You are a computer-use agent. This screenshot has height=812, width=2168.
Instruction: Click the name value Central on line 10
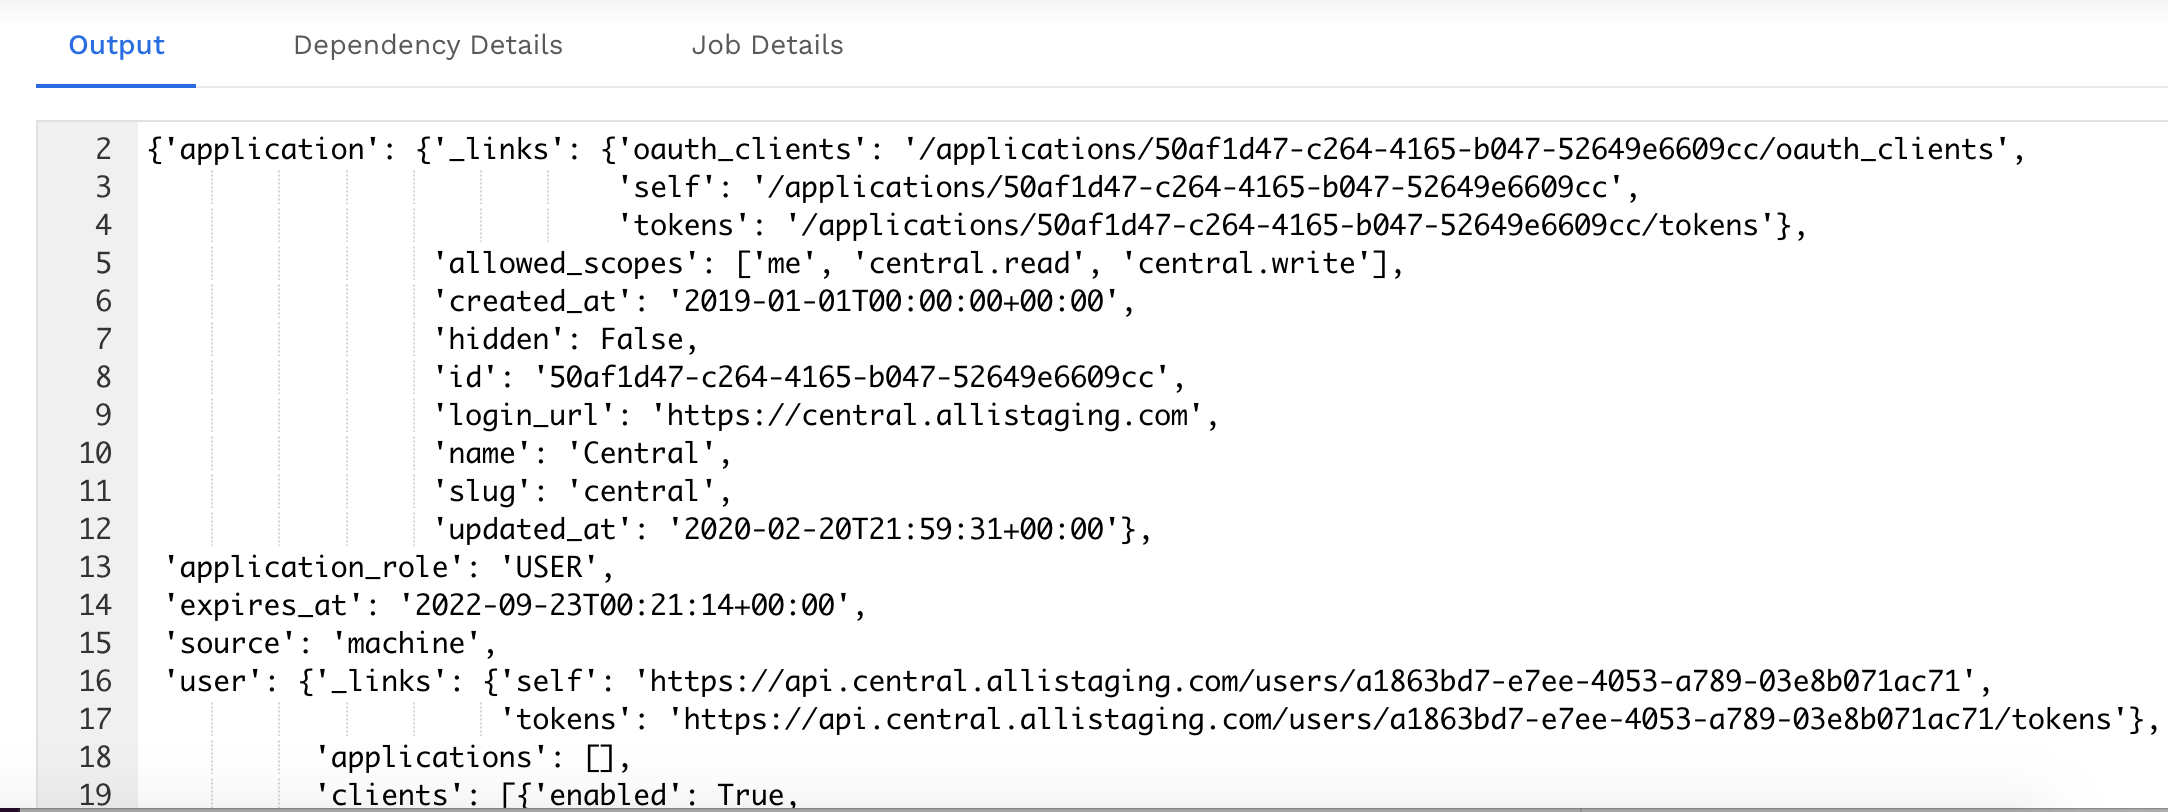click(x=645, y=452)
